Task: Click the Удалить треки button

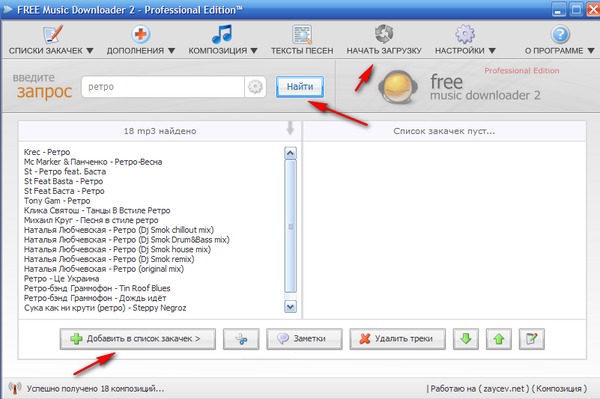Action: coord(398,339)
